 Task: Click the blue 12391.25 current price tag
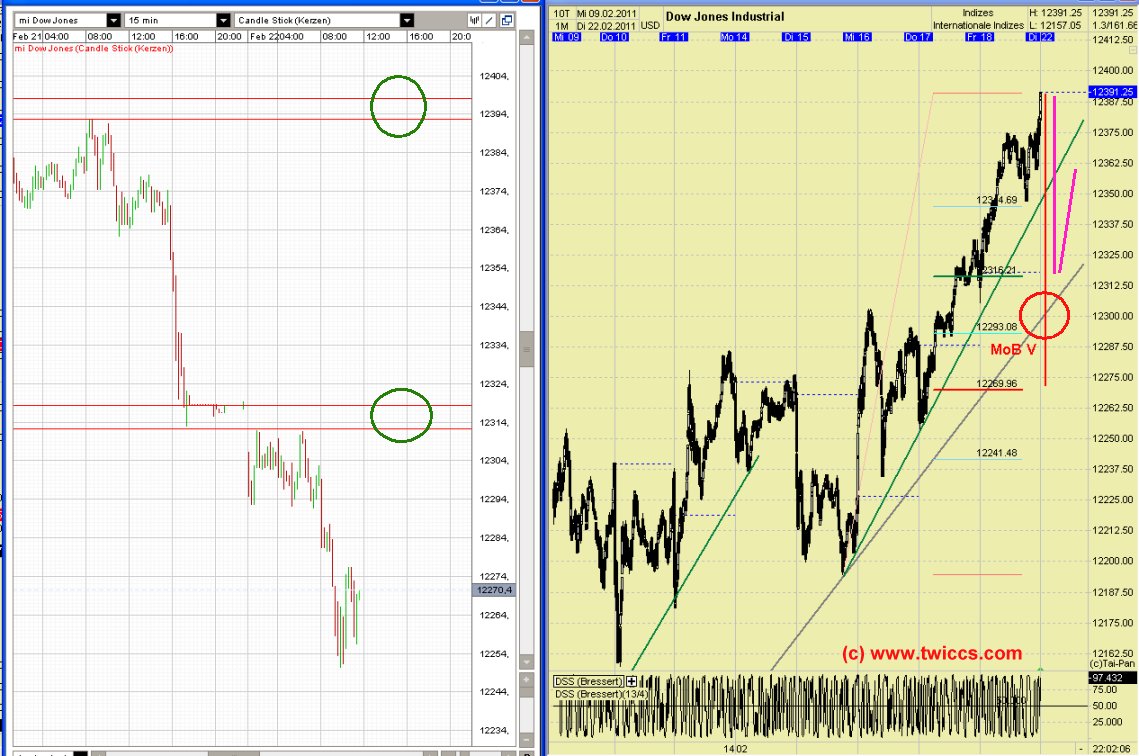tap(1111, 92)
